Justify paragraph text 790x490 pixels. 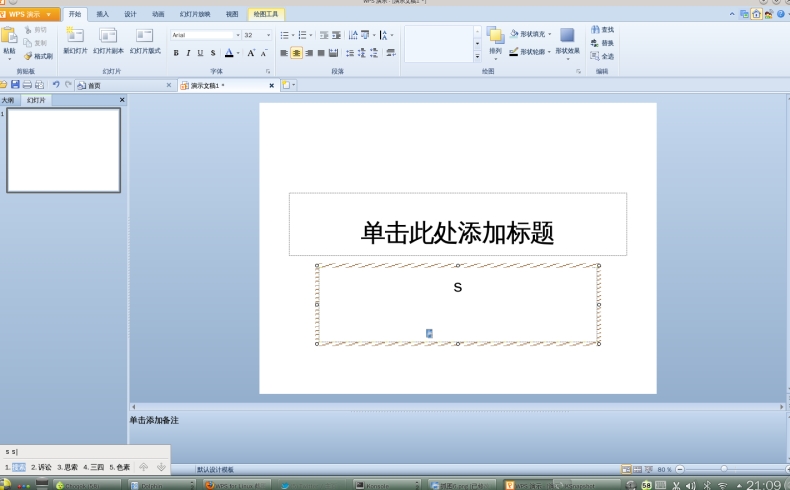pos(321,53)
